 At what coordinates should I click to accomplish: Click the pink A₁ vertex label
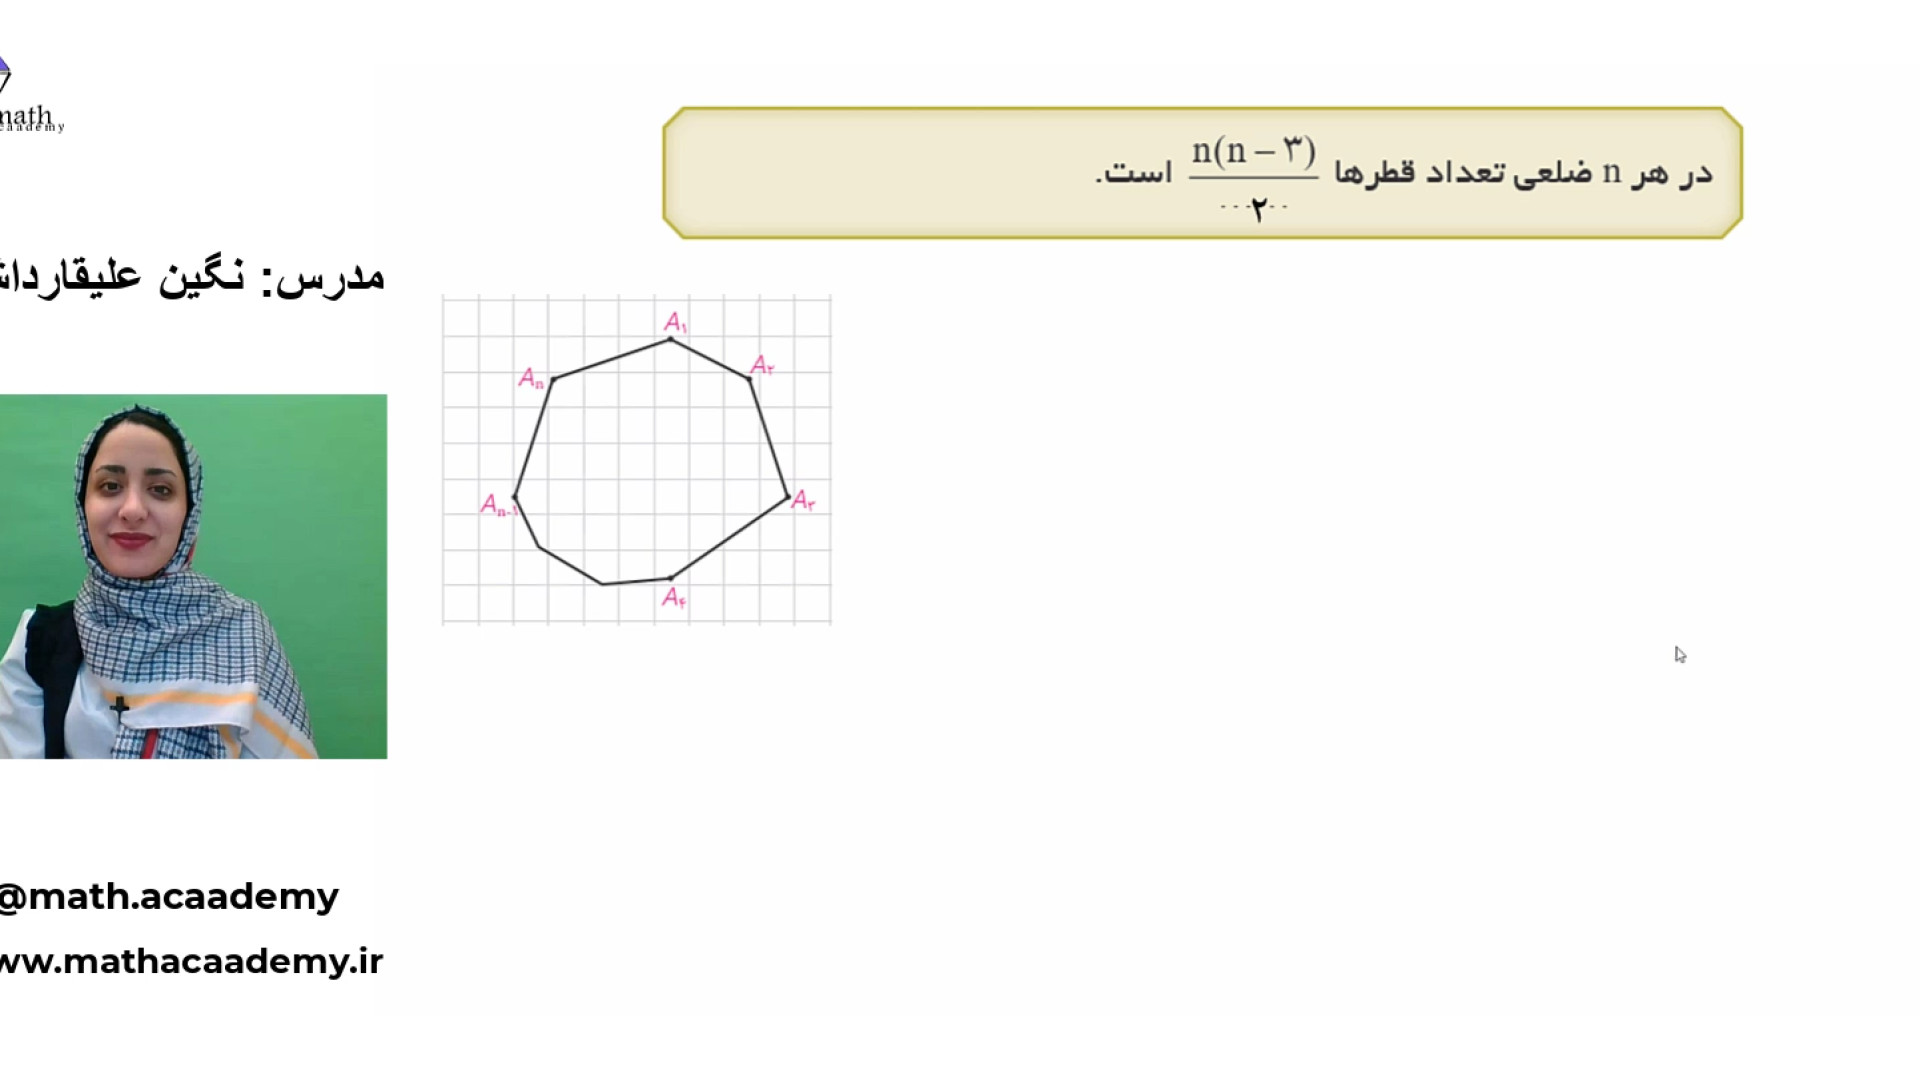coord(676,322)
